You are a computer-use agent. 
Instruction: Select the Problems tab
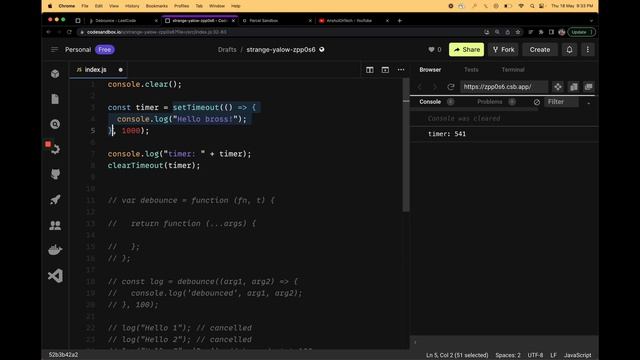490,102
